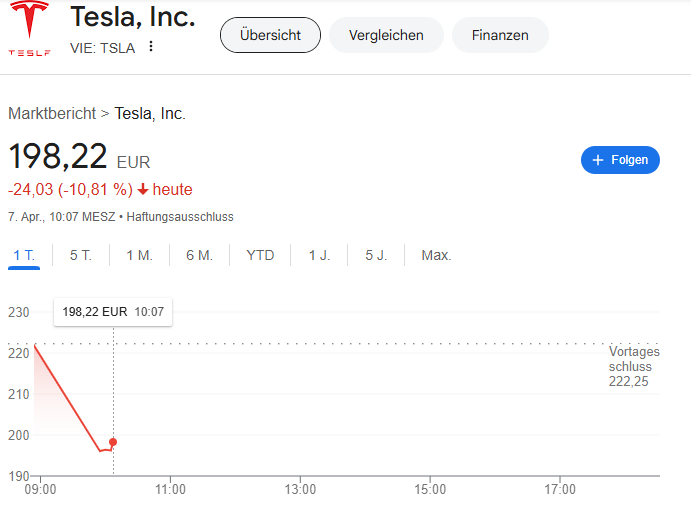The height and width of the screenshot is (507, 691).
Task: Open the Finanzen tab
Action: point(500,35)
